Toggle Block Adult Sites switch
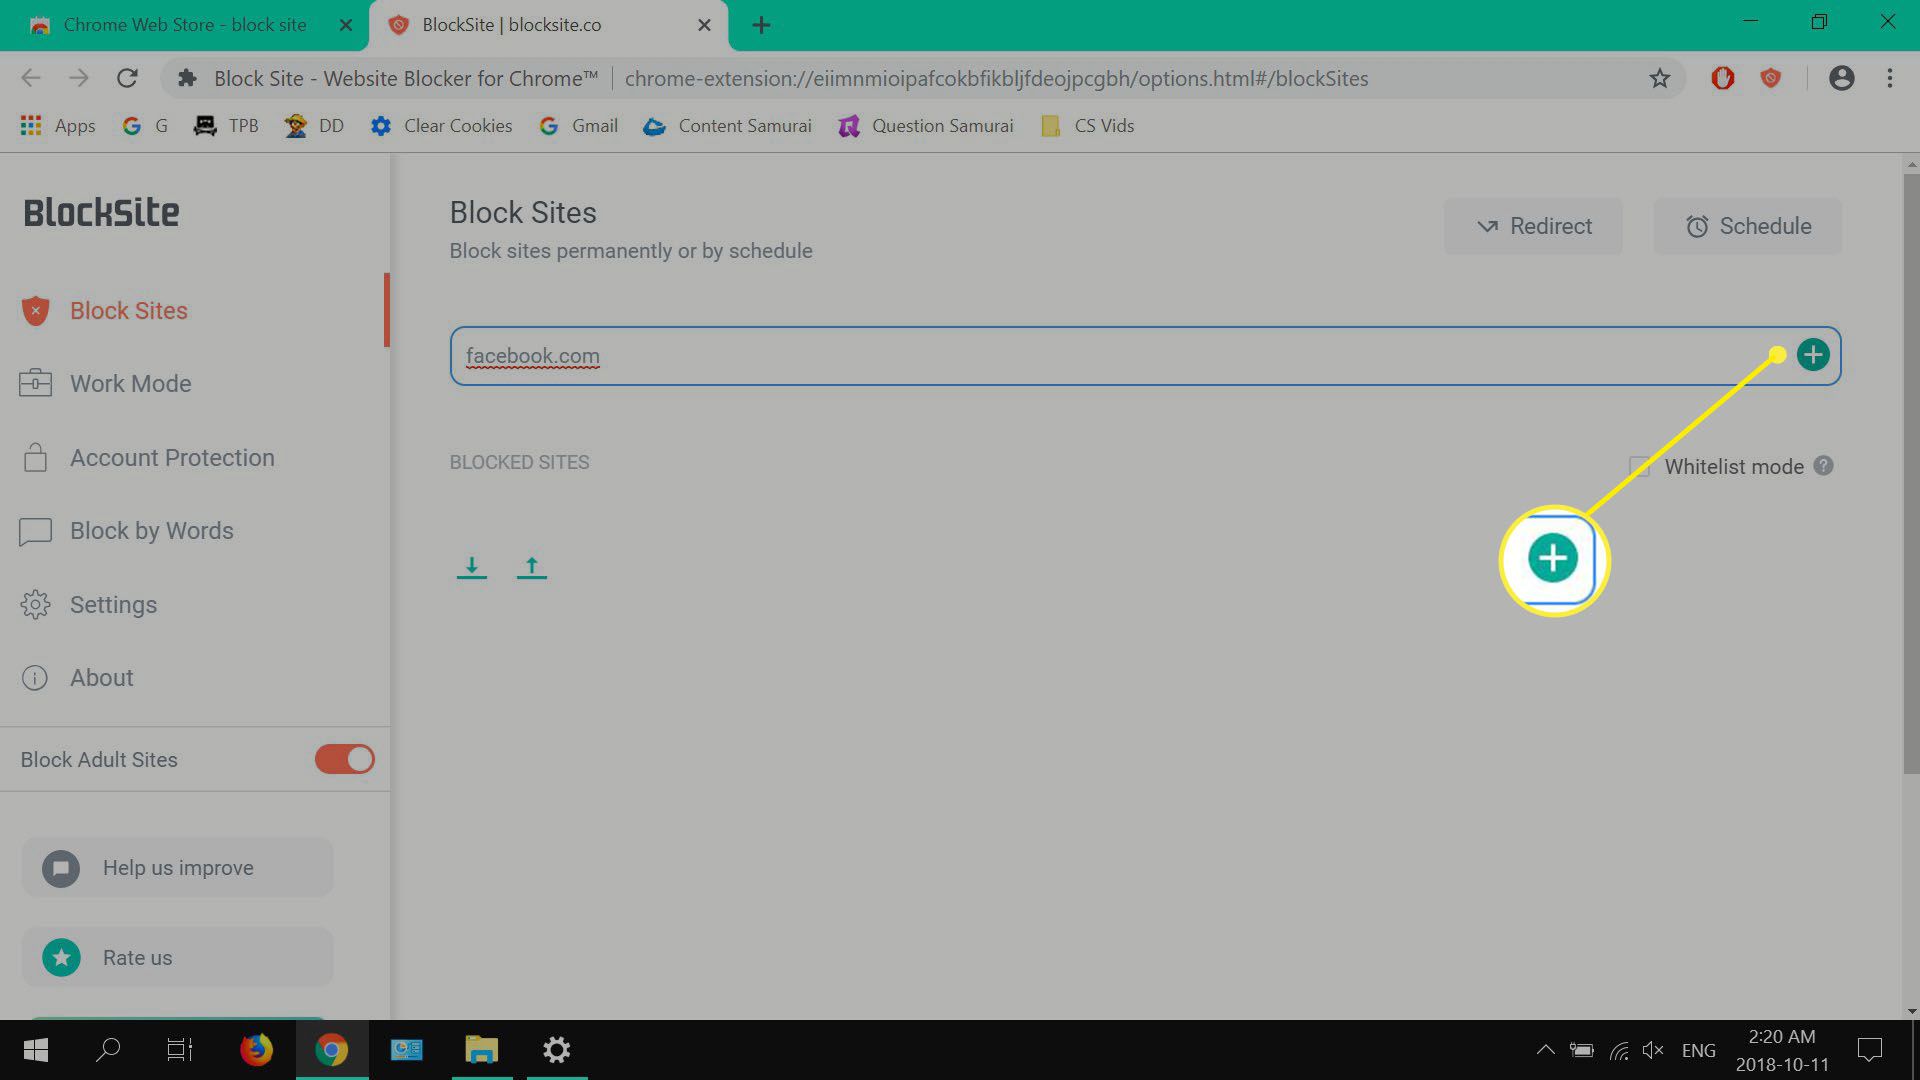 pyautogui.click(x=345, y=760)
